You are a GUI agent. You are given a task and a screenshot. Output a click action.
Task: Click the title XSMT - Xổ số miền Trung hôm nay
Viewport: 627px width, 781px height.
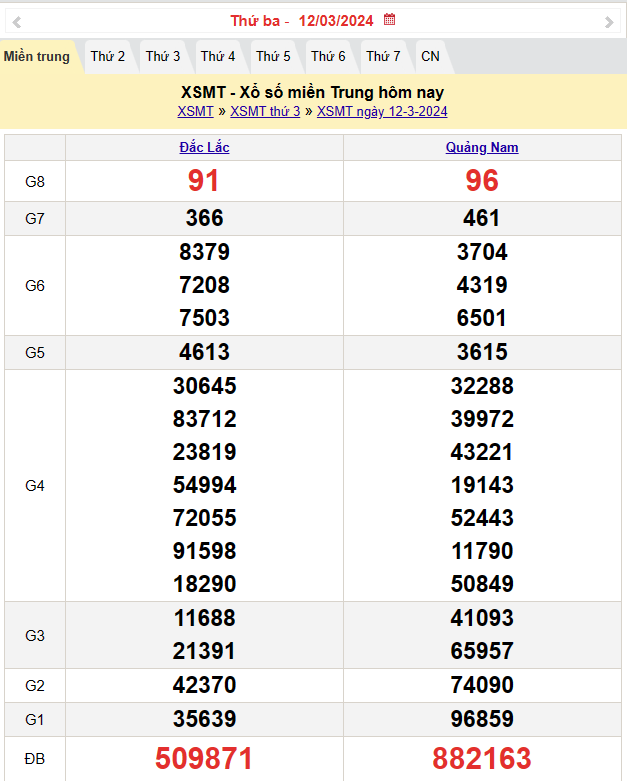click(312, 93)
